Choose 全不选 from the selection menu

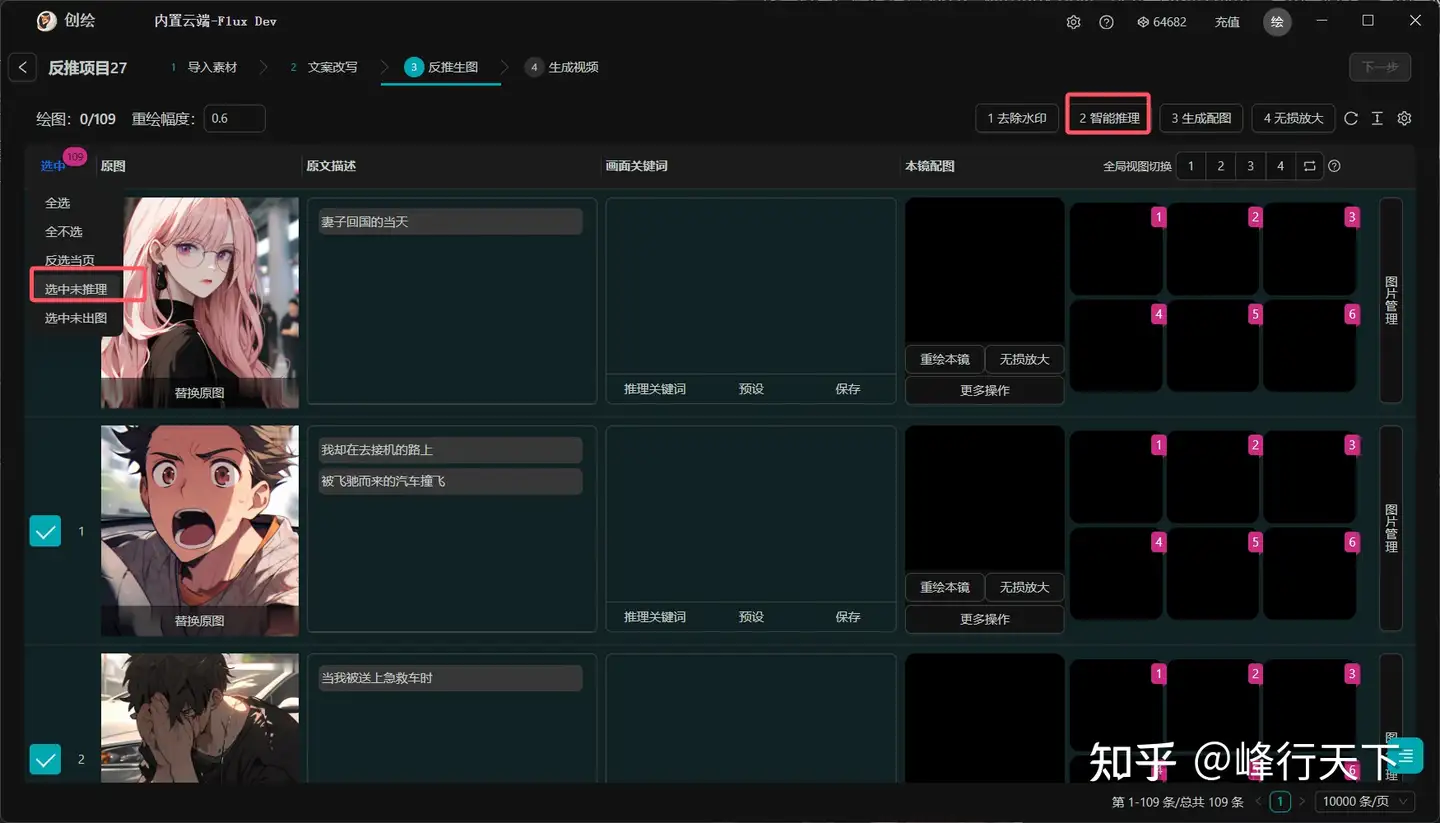coord(64,231)
